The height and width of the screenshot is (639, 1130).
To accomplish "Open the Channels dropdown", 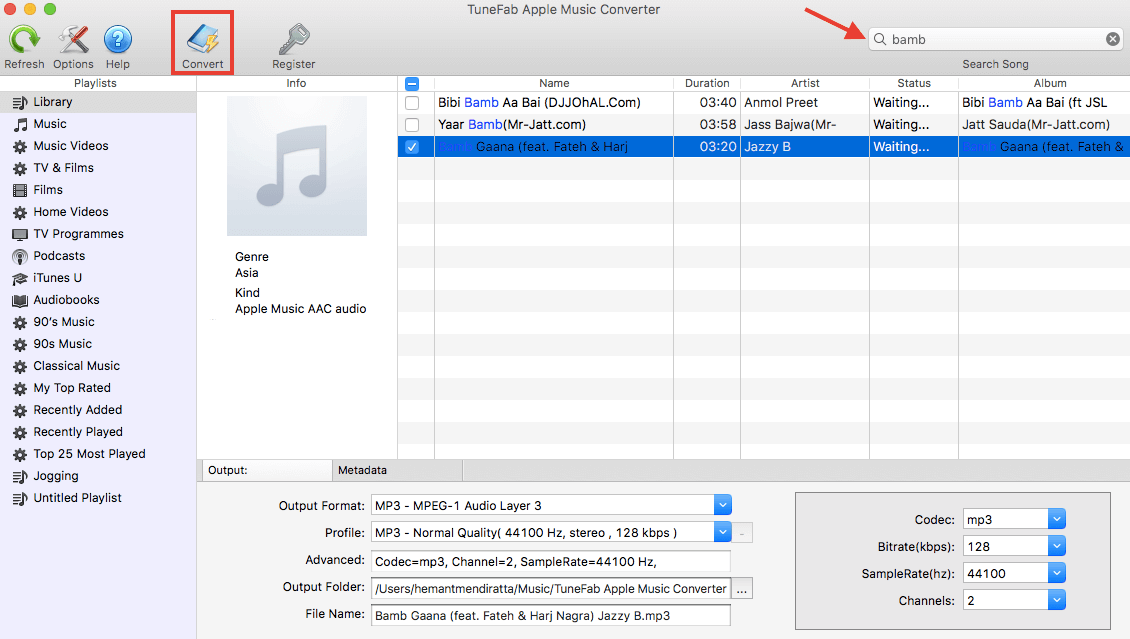I will [1056, 599].
